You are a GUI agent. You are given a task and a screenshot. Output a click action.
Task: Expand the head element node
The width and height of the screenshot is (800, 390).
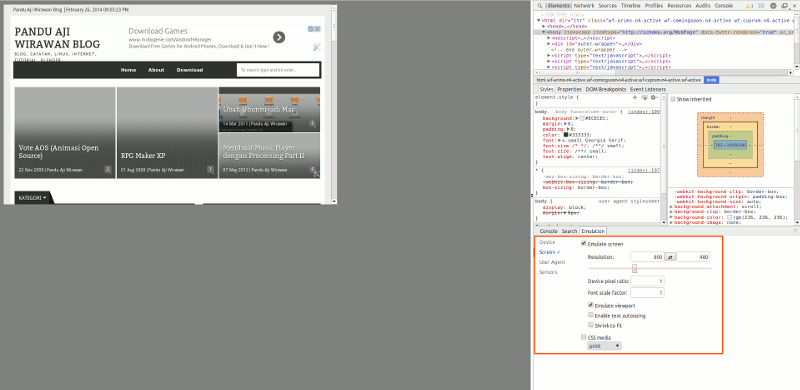coord(543,26)
